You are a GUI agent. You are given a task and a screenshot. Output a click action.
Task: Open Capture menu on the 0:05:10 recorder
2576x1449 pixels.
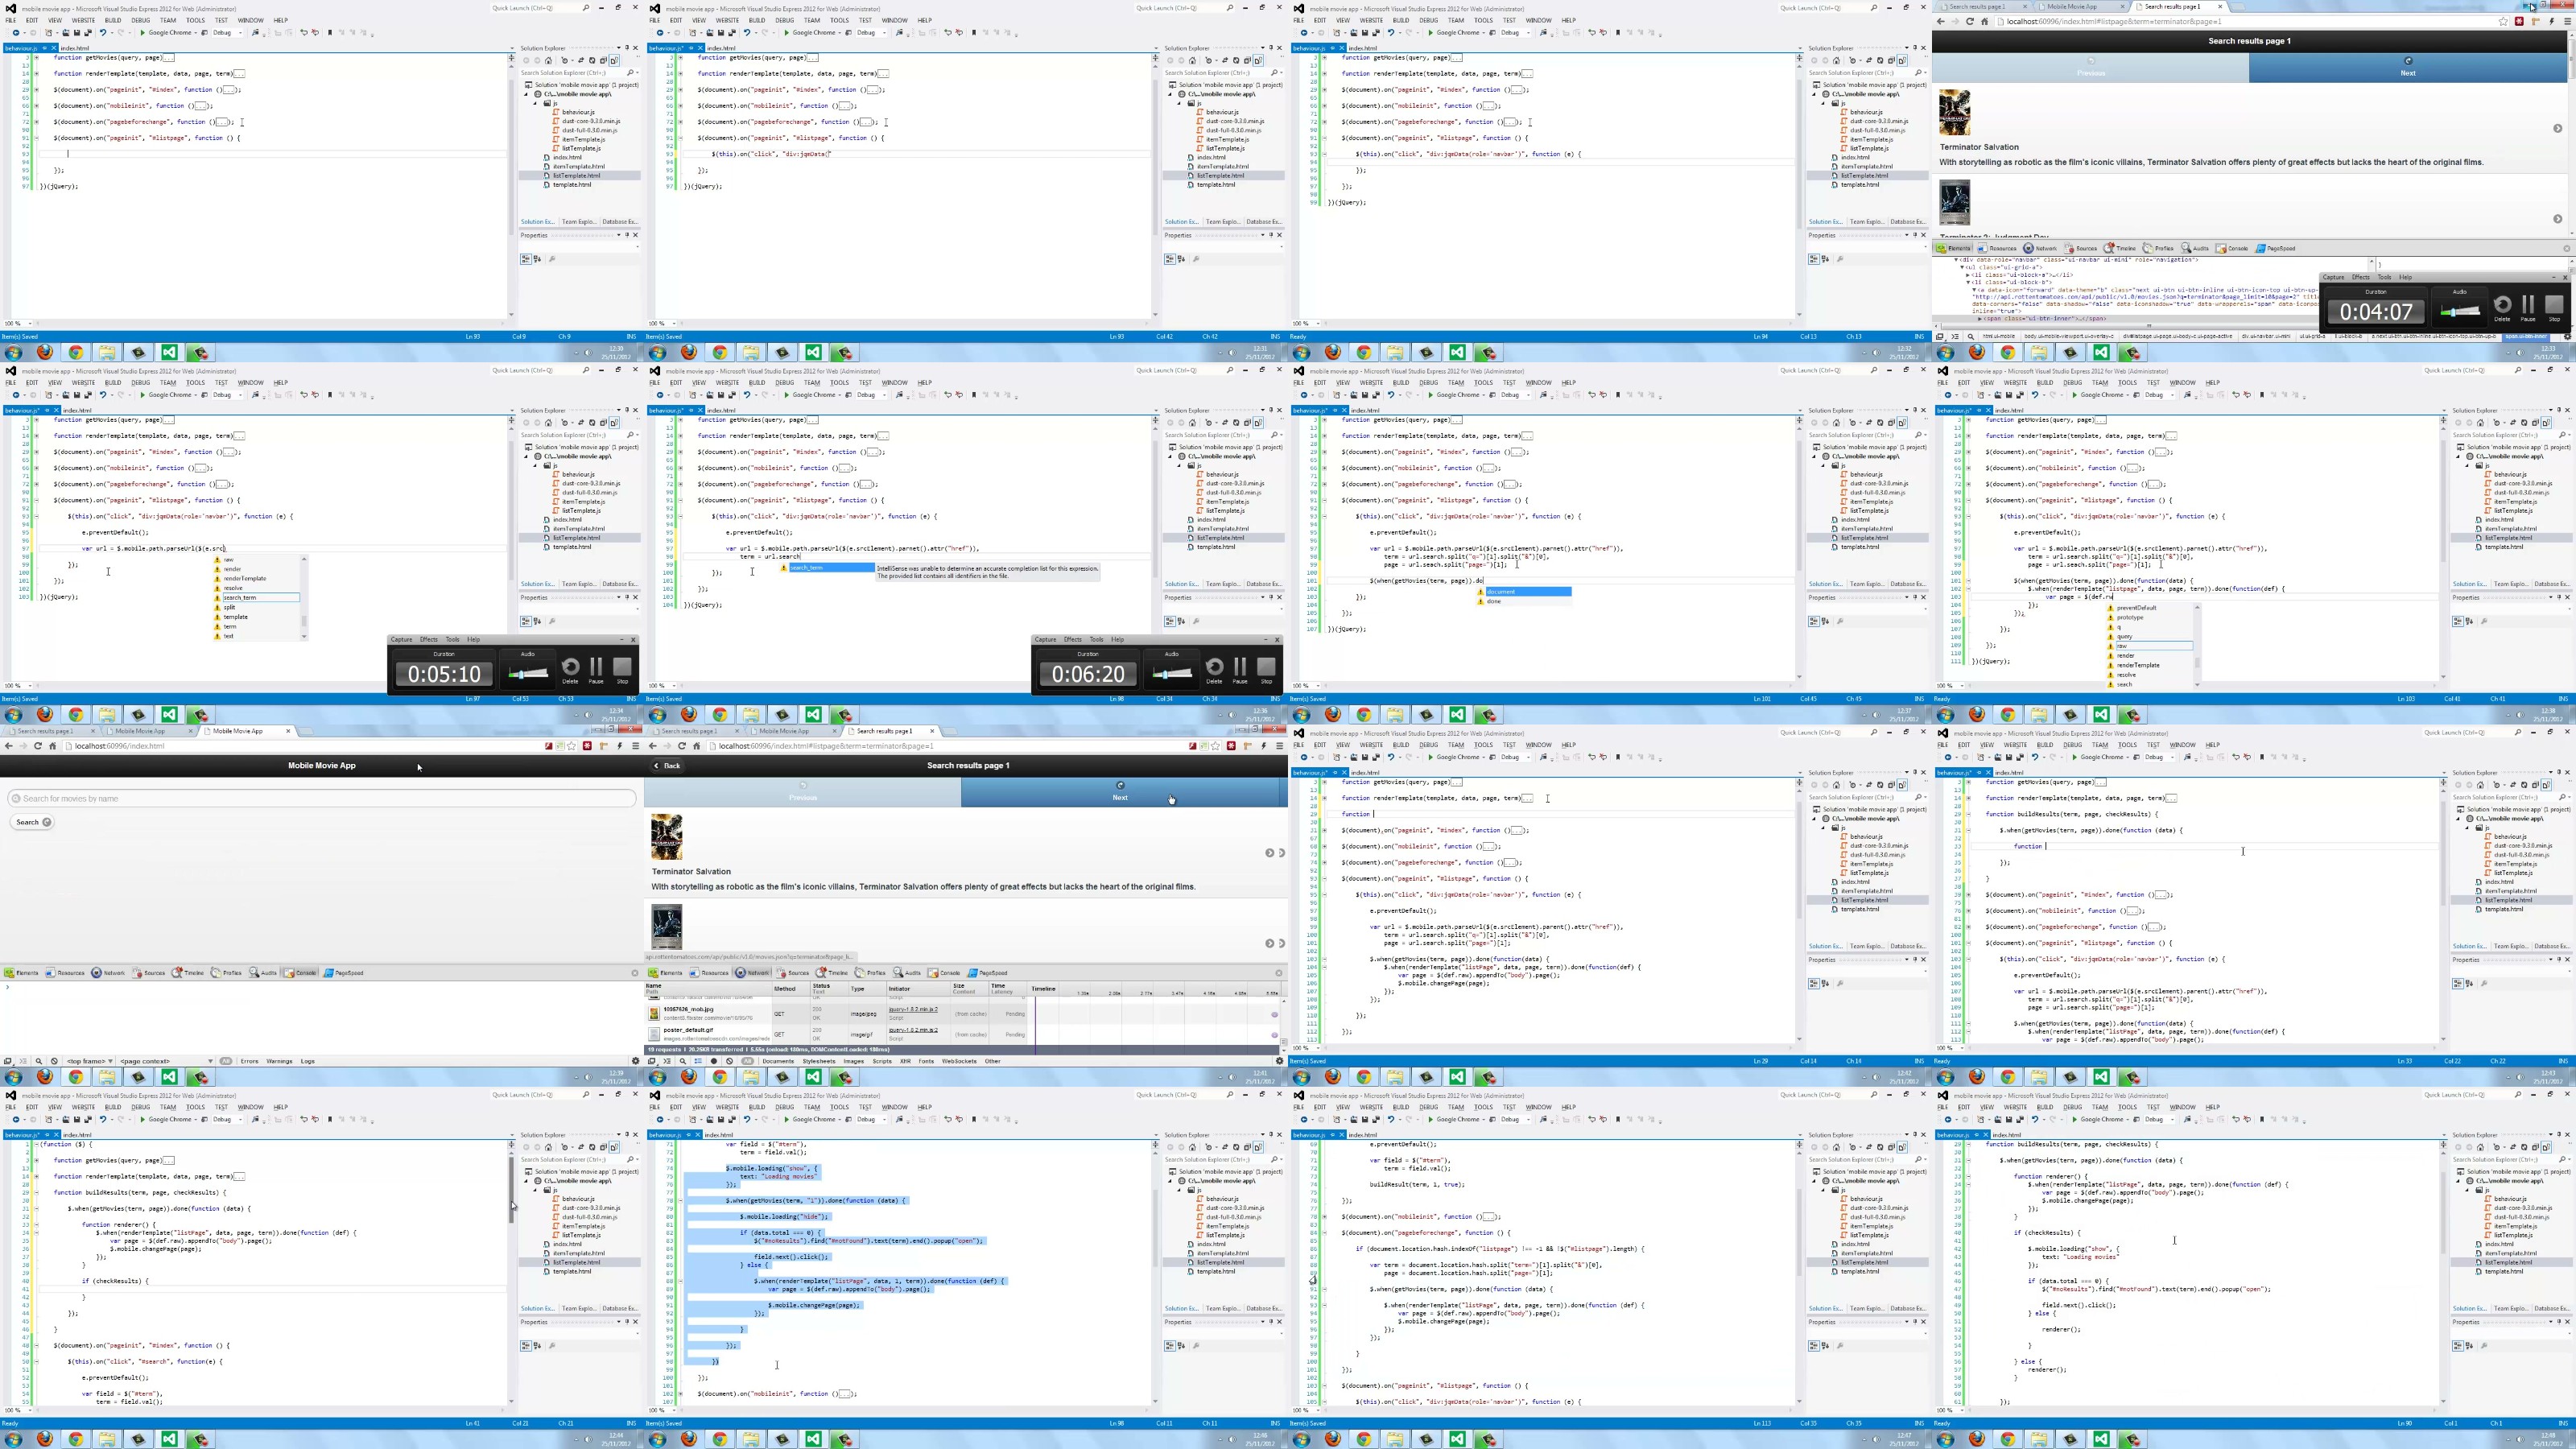tap(401, 639)
